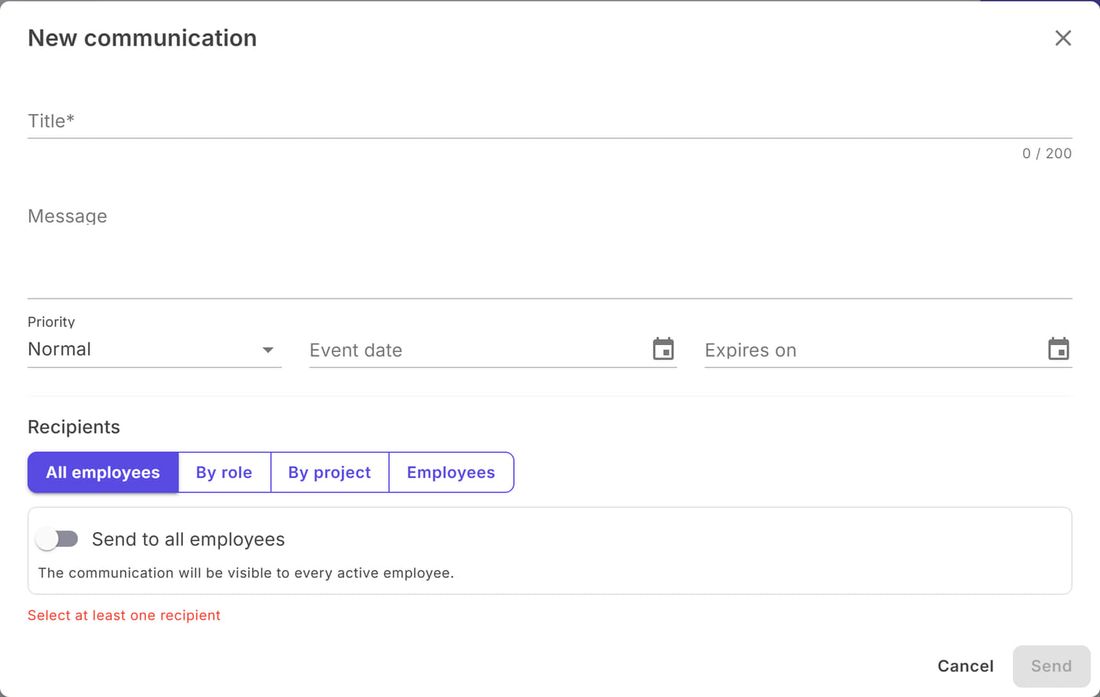Open the Expires on calendar picker
The height and width of the screenshot is (697, 1100).
[1058, 348]
